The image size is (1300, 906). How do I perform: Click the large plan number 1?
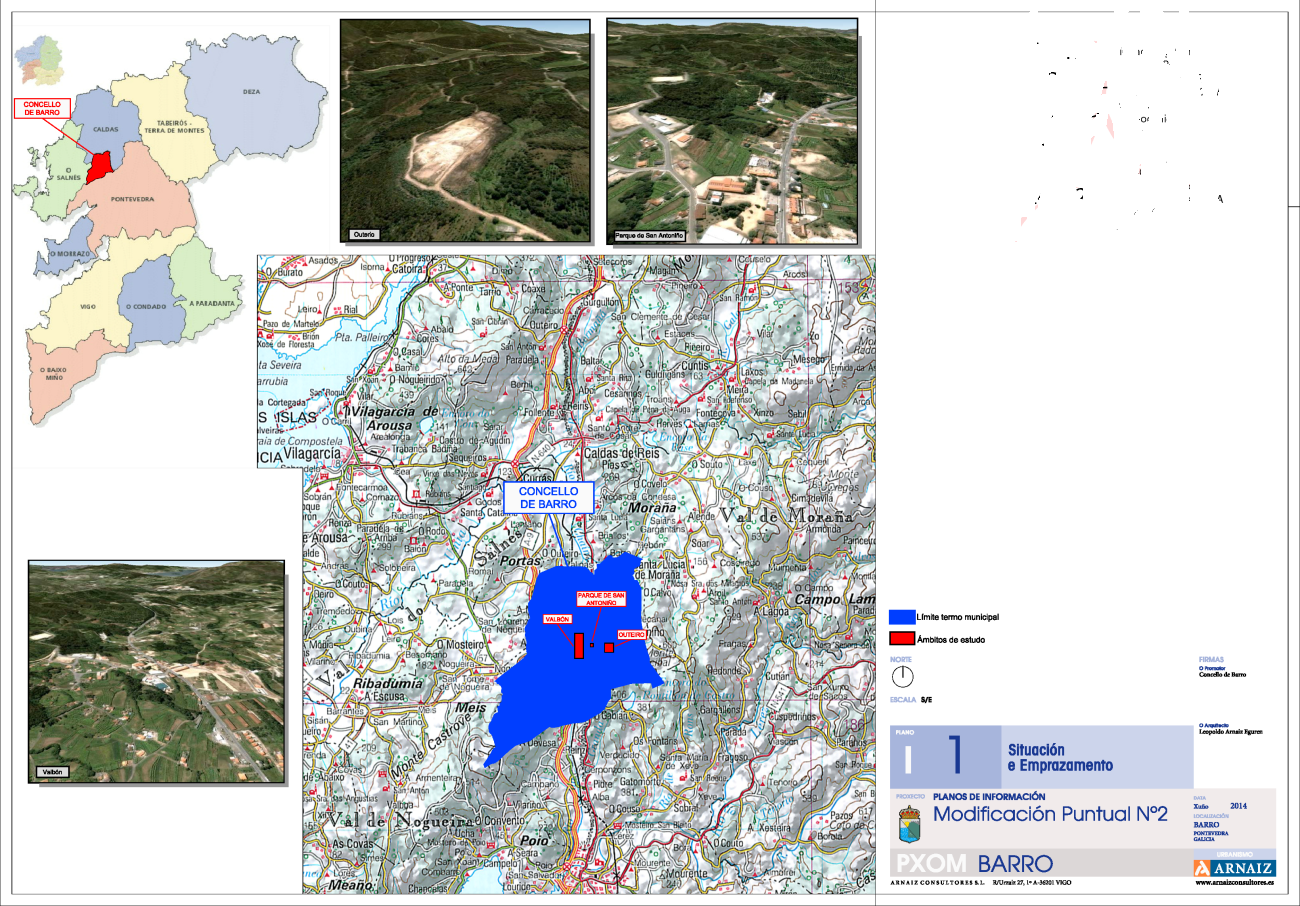956,755
